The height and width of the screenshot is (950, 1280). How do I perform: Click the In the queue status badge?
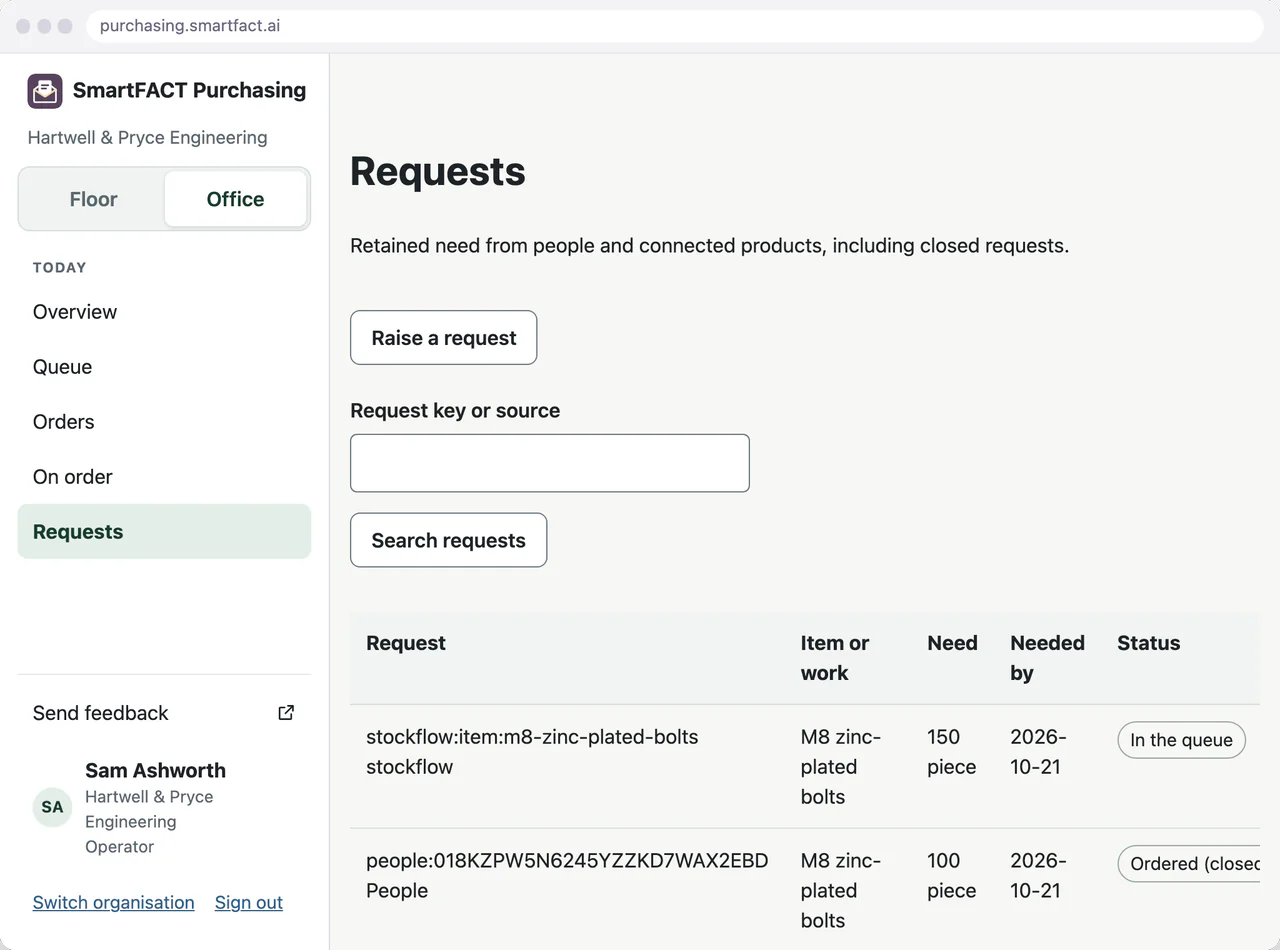coord(1181,740)
